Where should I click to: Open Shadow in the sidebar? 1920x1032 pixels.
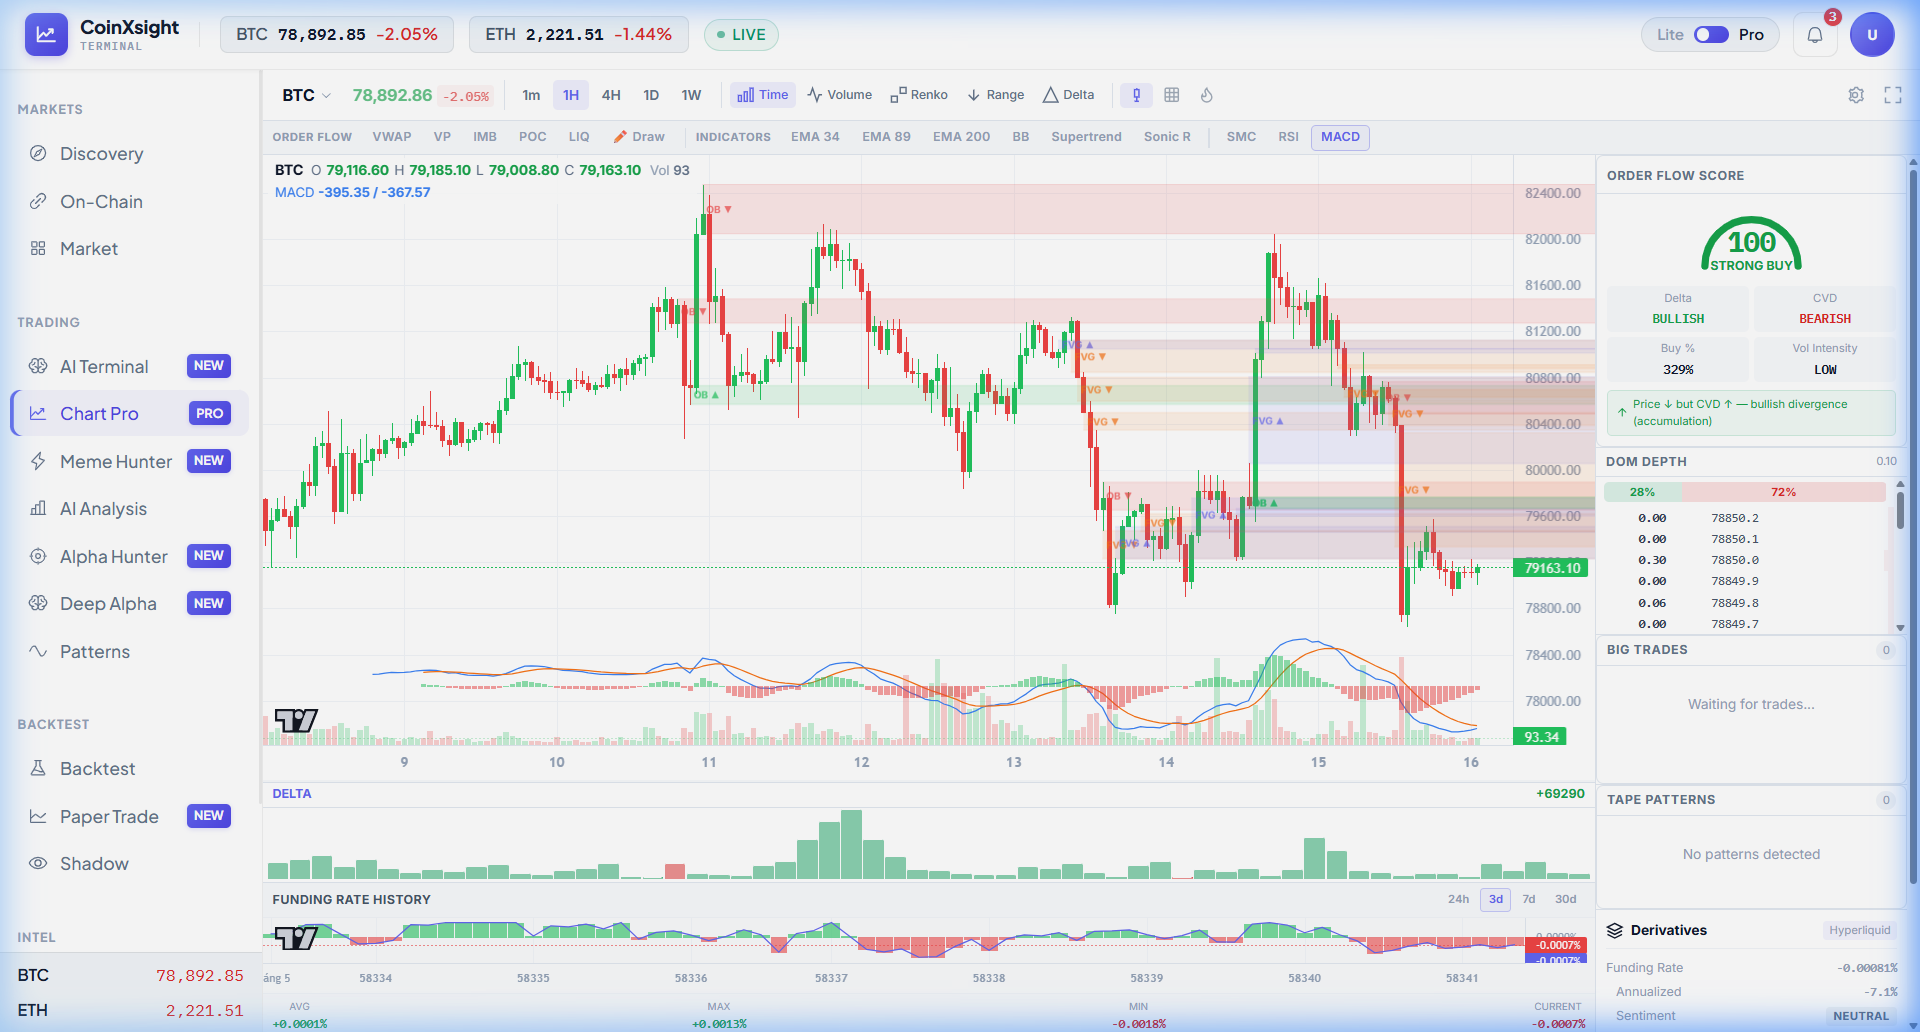(x=130, y=863)
